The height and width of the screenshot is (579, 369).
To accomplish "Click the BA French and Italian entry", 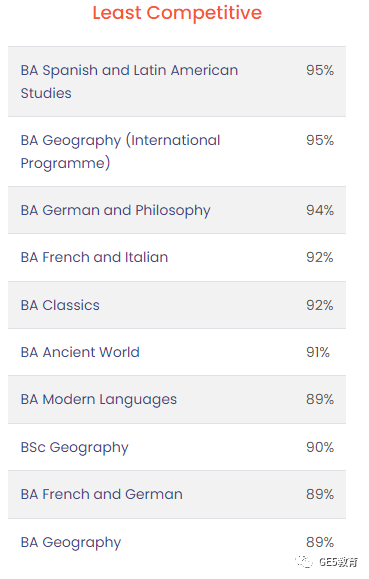I will 94,257.
